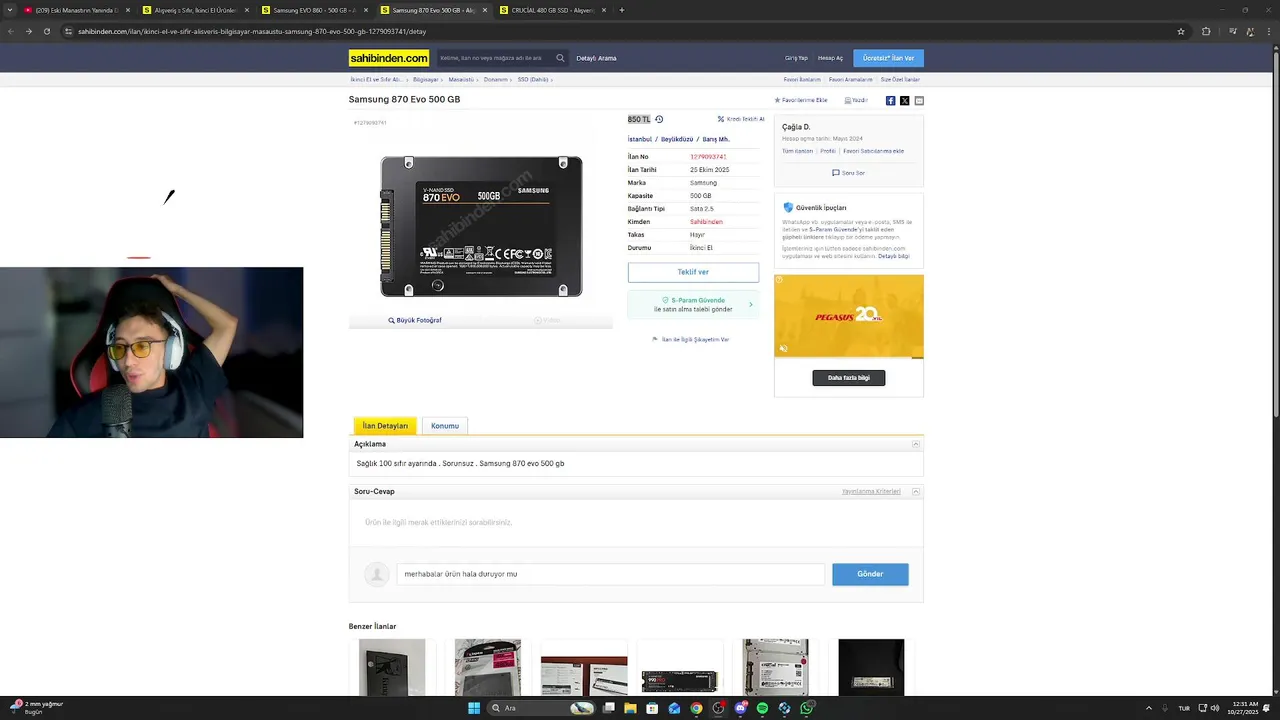Collapse the Soru-Cevap section
1280x720 pixels.
click(916, 492)
